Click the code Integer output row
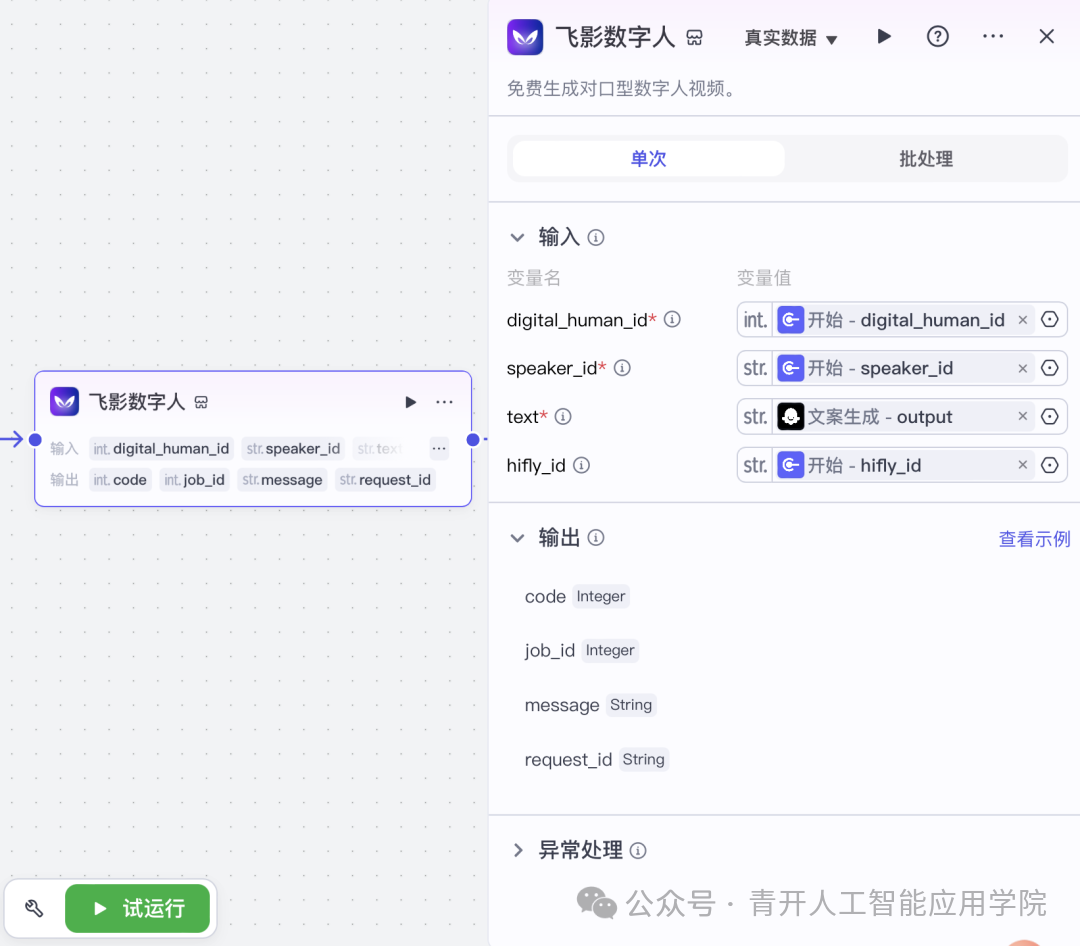1080x946 pixels. tap(577, 596)
